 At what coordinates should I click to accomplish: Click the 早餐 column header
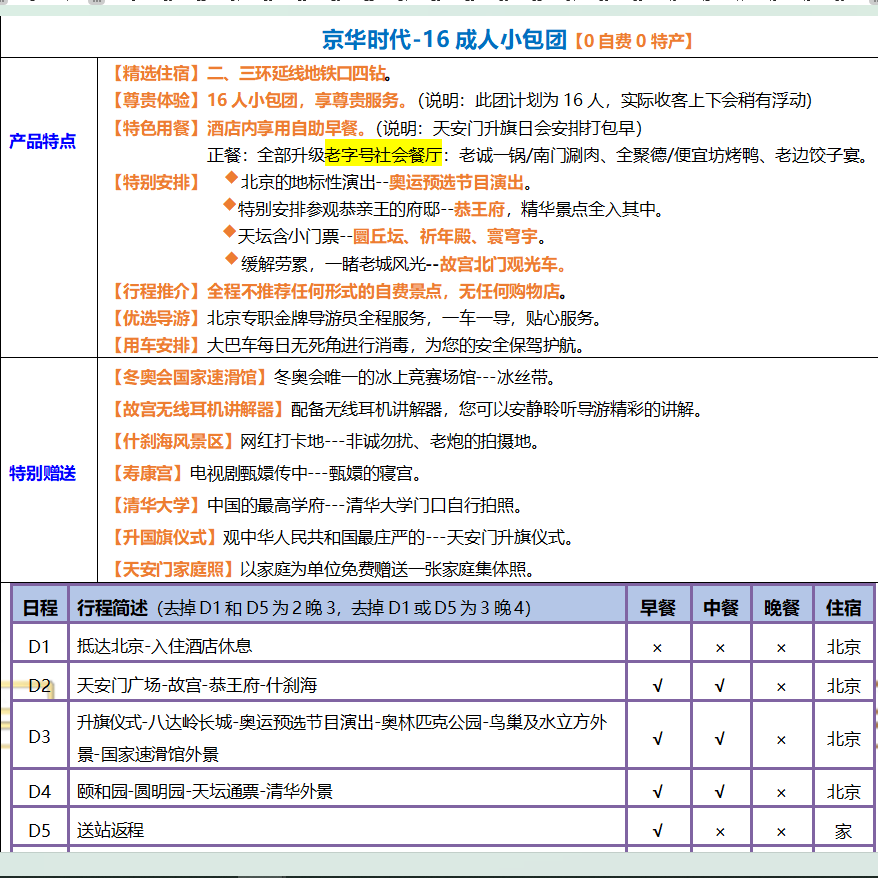tap(657, 607)
